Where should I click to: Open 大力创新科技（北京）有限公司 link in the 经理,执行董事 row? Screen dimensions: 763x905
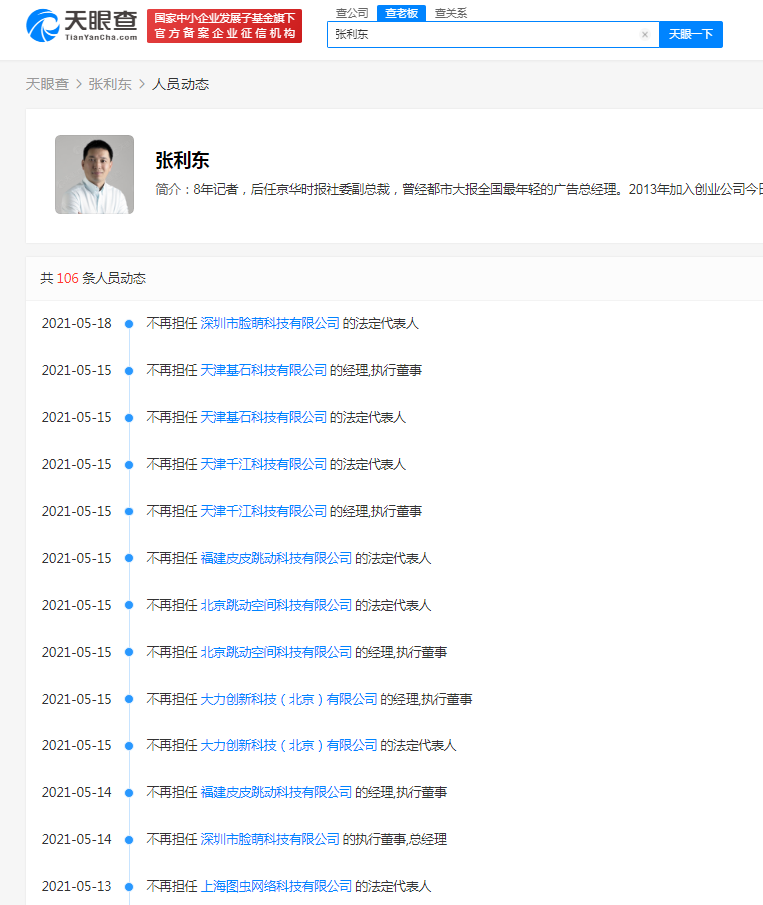pyautogui.click(x=289, y=699)
